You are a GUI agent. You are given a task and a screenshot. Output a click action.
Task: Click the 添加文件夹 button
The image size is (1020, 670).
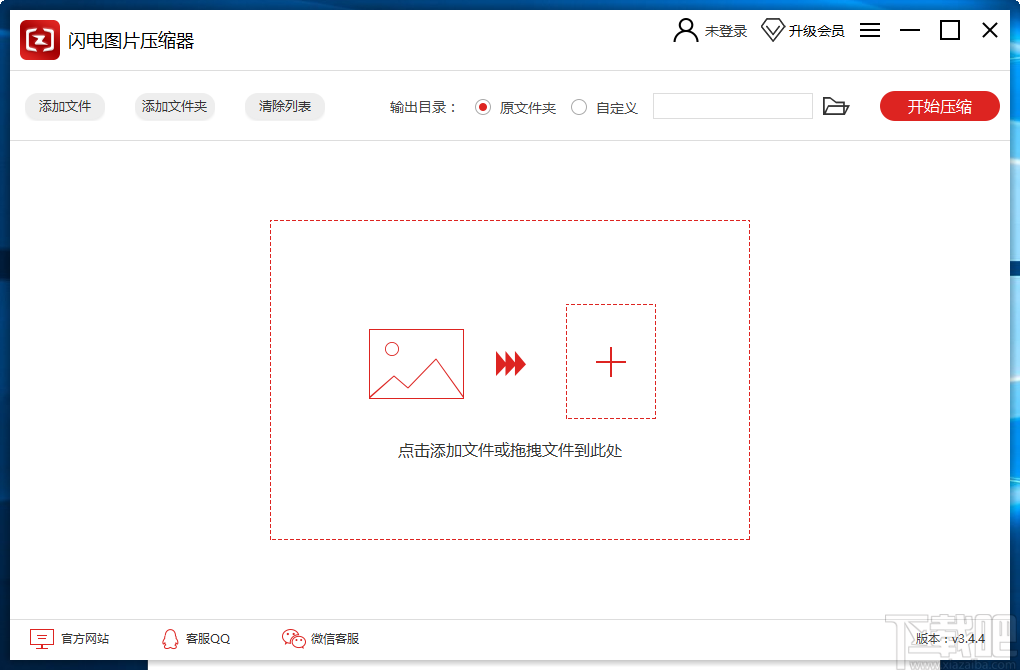click(174, 107)
